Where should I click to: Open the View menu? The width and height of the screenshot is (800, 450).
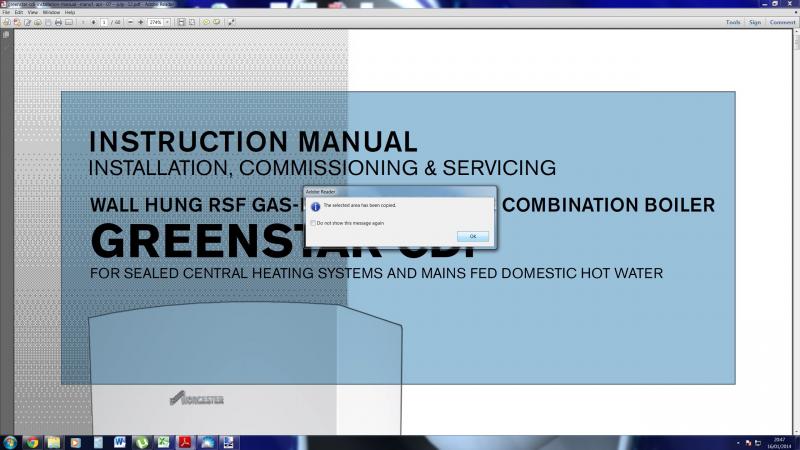pos(32,12)
